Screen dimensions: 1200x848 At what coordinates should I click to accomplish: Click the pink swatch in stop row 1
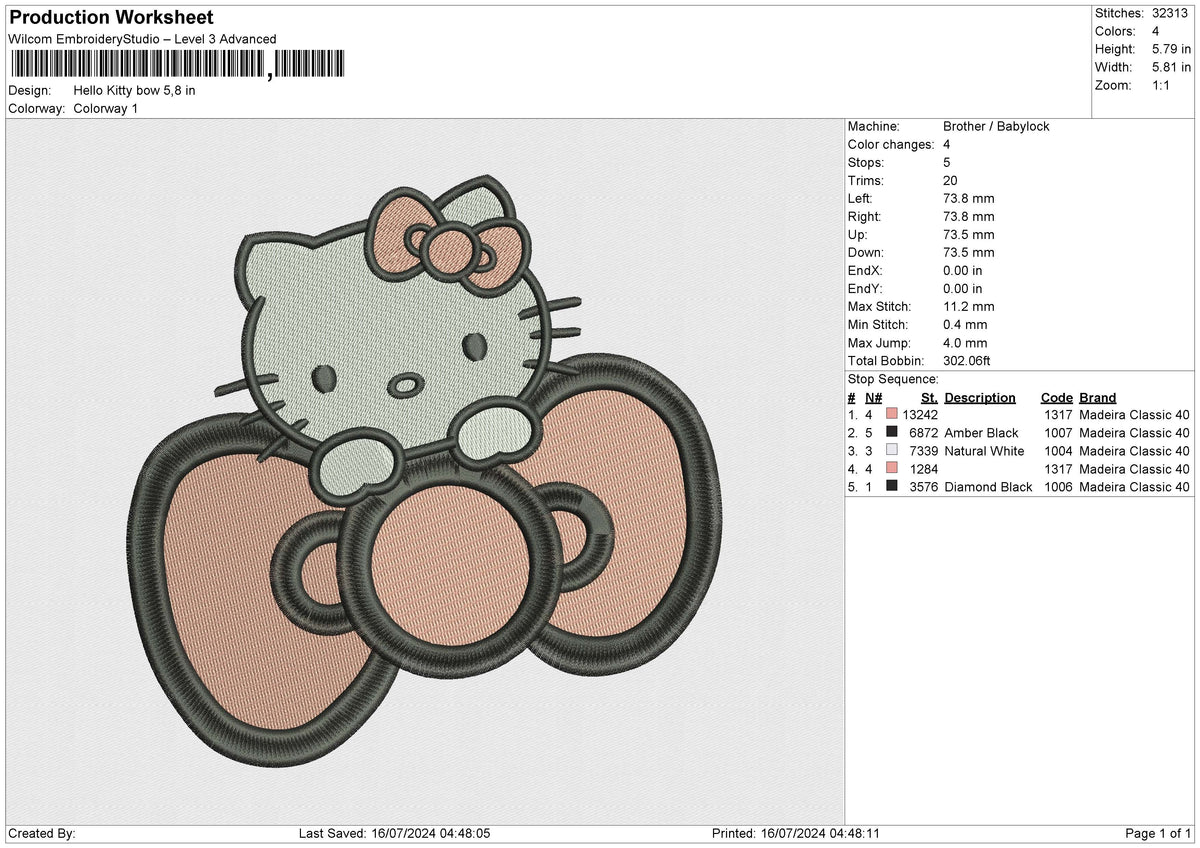[x=892, y=415]
